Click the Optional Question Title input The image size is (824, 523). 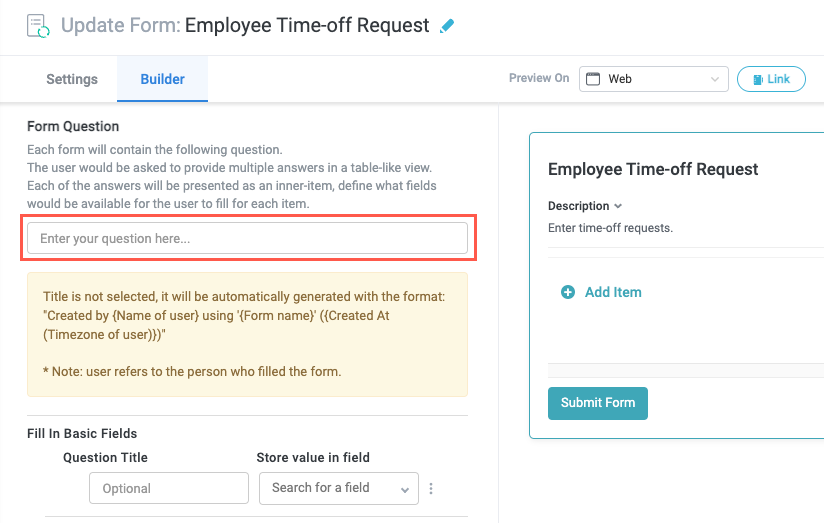pyautogui.click(x=169, y=488)
